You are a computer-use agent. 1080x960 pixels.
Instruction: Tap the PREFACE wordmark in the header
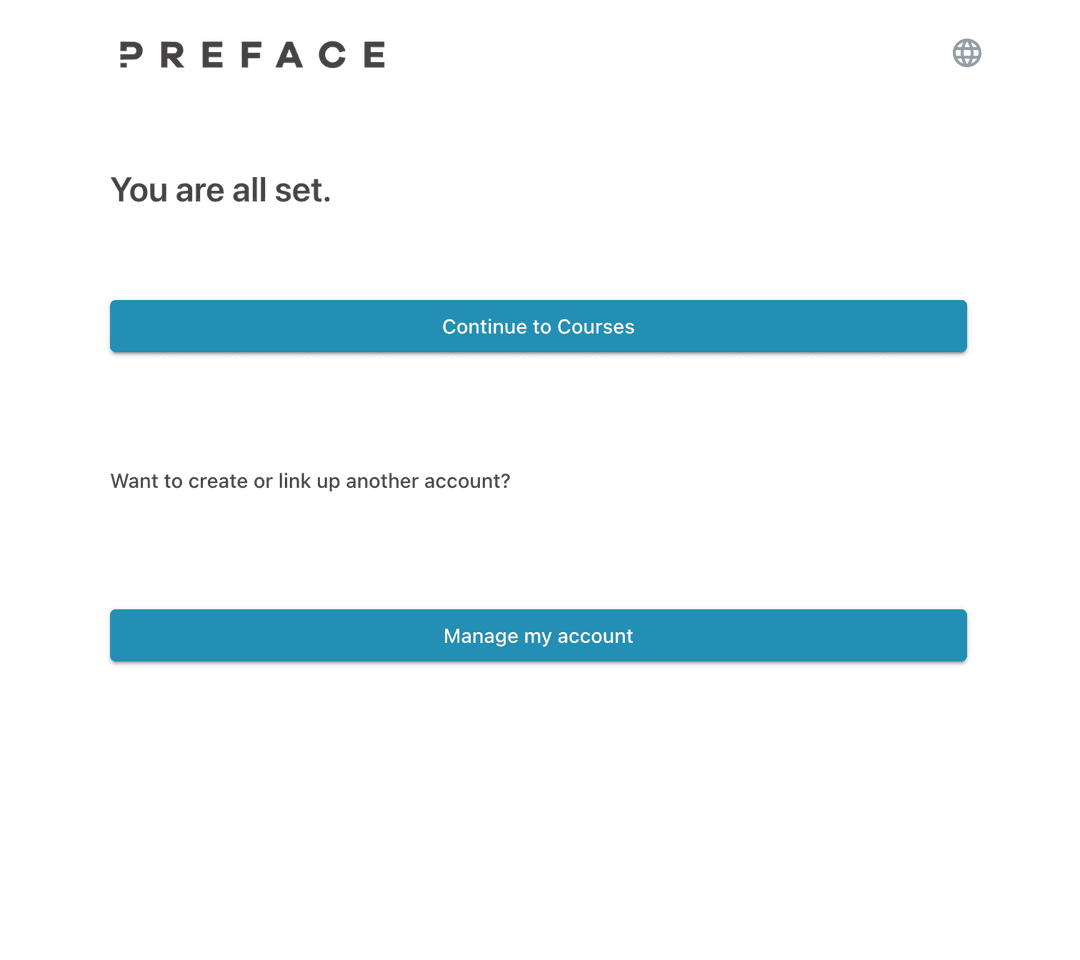[x=252, y=55]
